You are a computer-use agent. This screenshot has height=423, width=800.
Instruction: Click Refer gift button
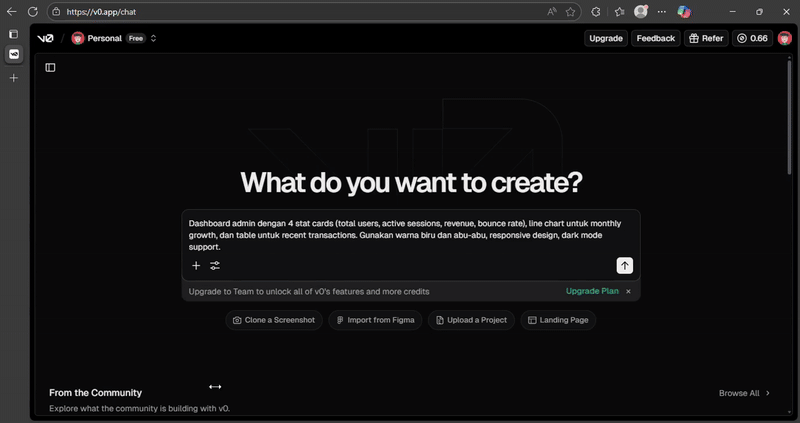[x=706, y=38]
